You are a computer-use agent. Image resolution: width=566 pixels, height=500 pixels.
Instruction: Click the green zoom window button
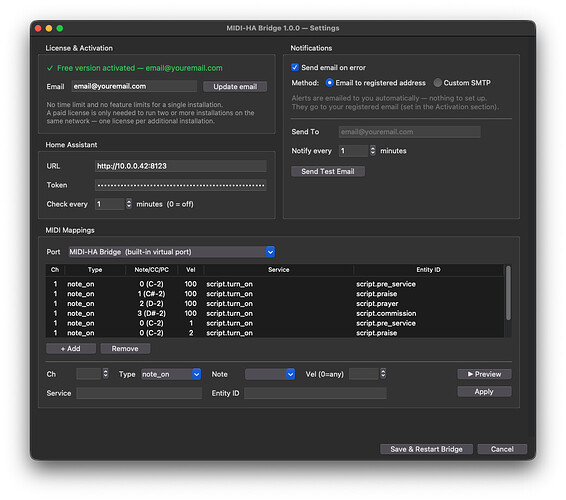coord(60,28)
